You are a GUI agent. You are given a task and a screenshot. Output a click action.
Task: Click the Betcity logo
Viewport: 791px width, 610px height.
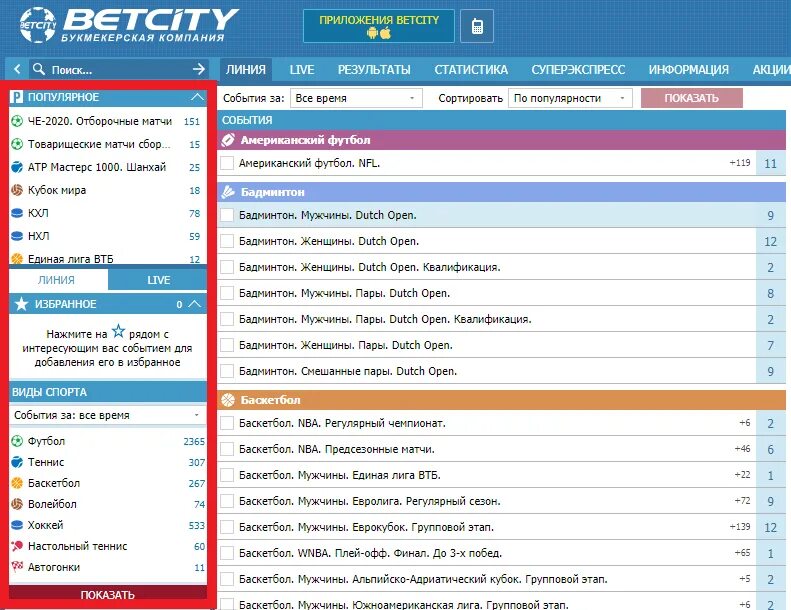[129, 25]
